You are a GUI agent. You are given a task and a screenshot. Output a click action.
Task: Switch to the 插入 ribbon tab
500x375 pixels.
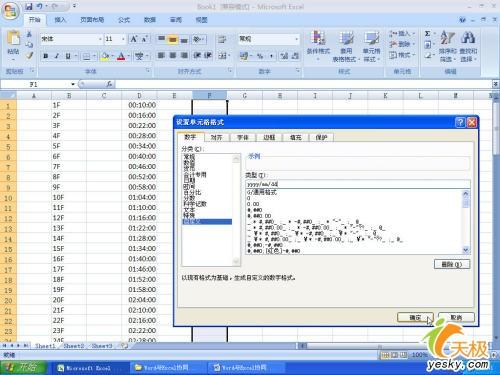point(60,20)
